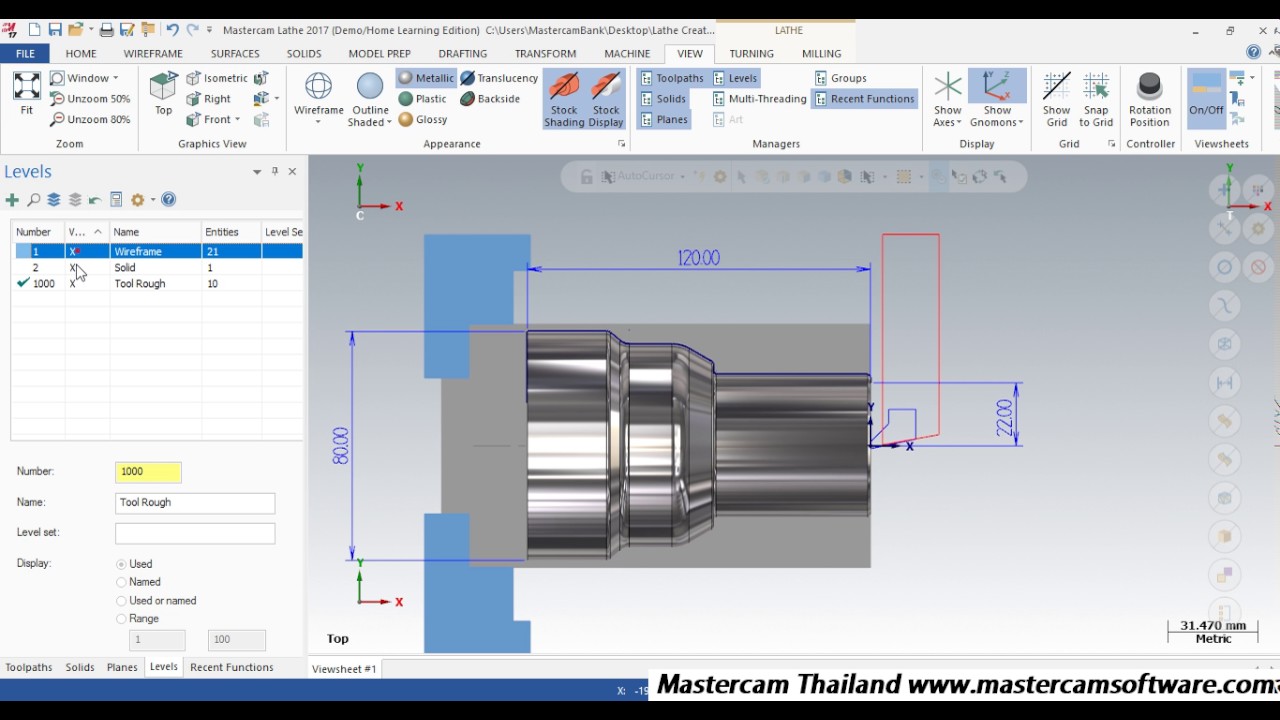This screenshot has height=720, width=1280.
Task: Toggle Backside appearance
Action: click(490, 99)
